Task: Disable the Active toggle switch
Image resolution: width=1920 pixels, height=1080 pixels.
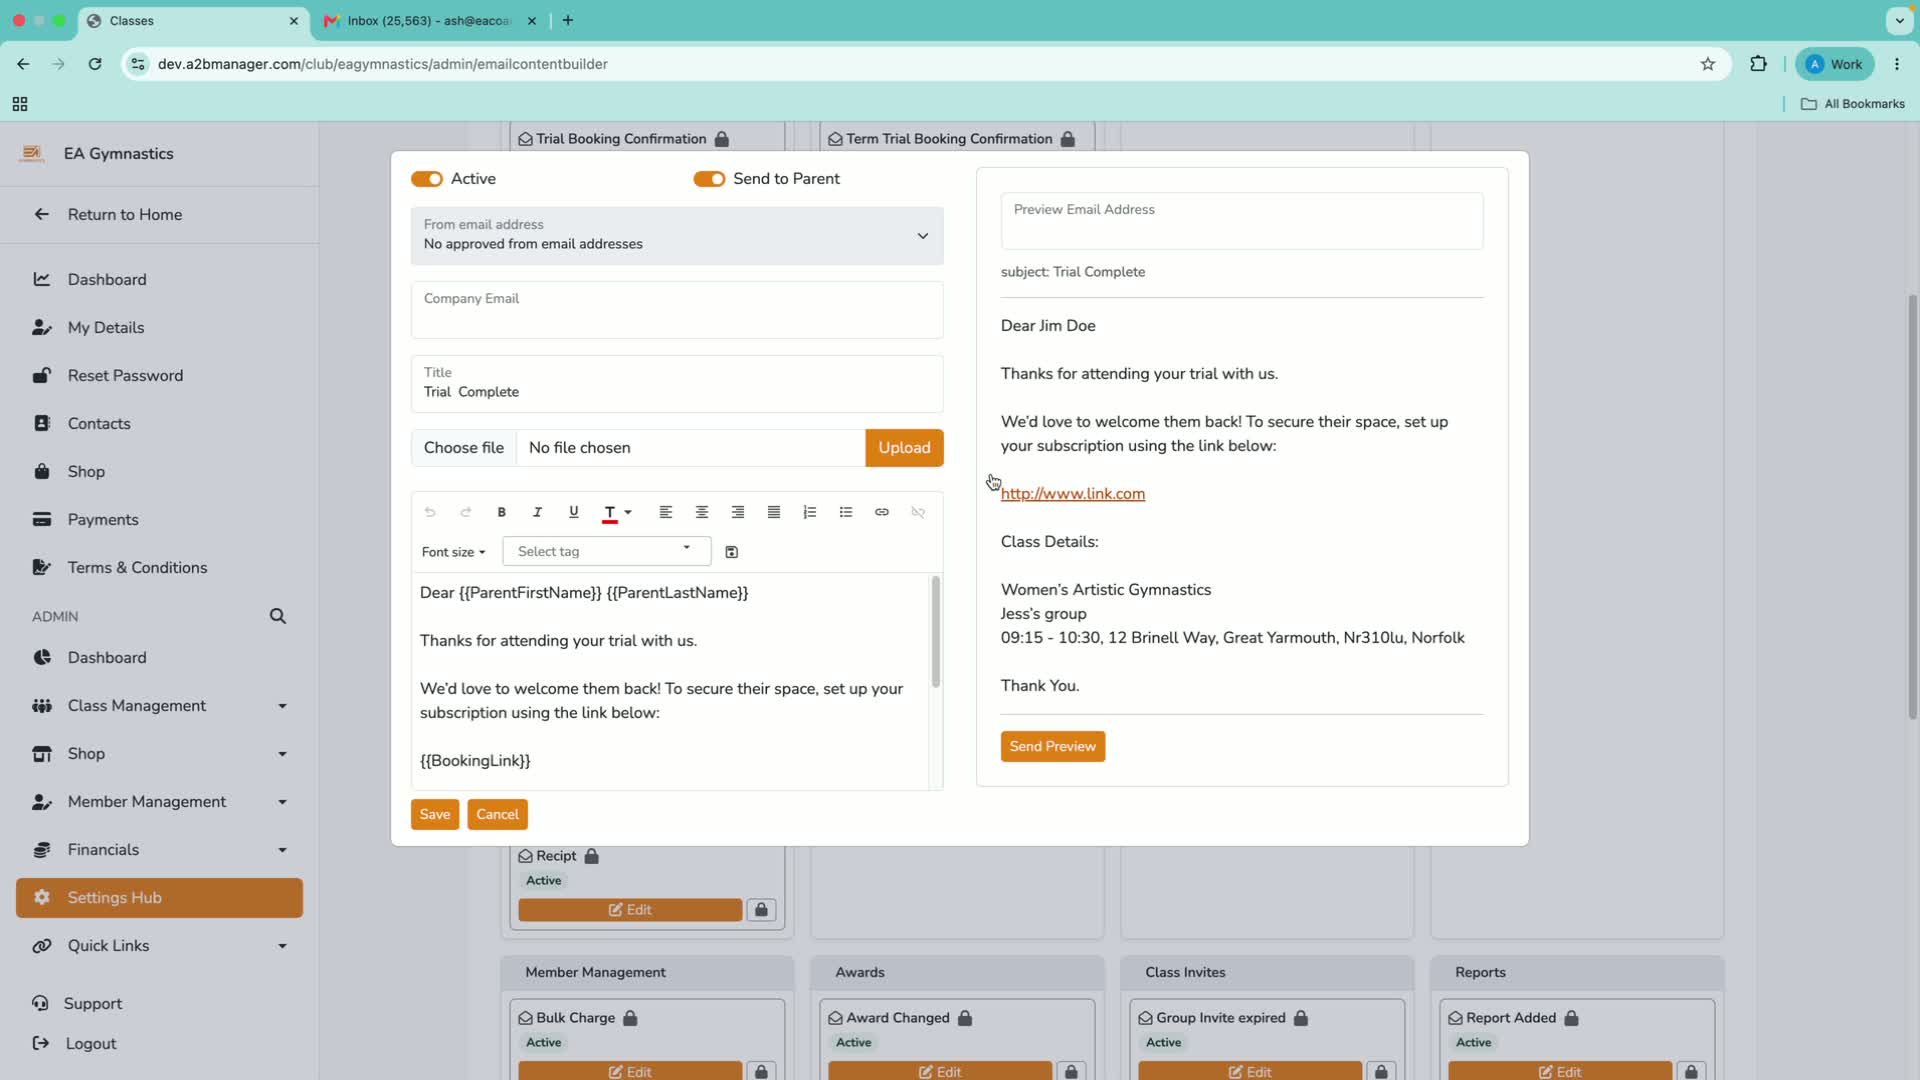Action: [427, 179]
